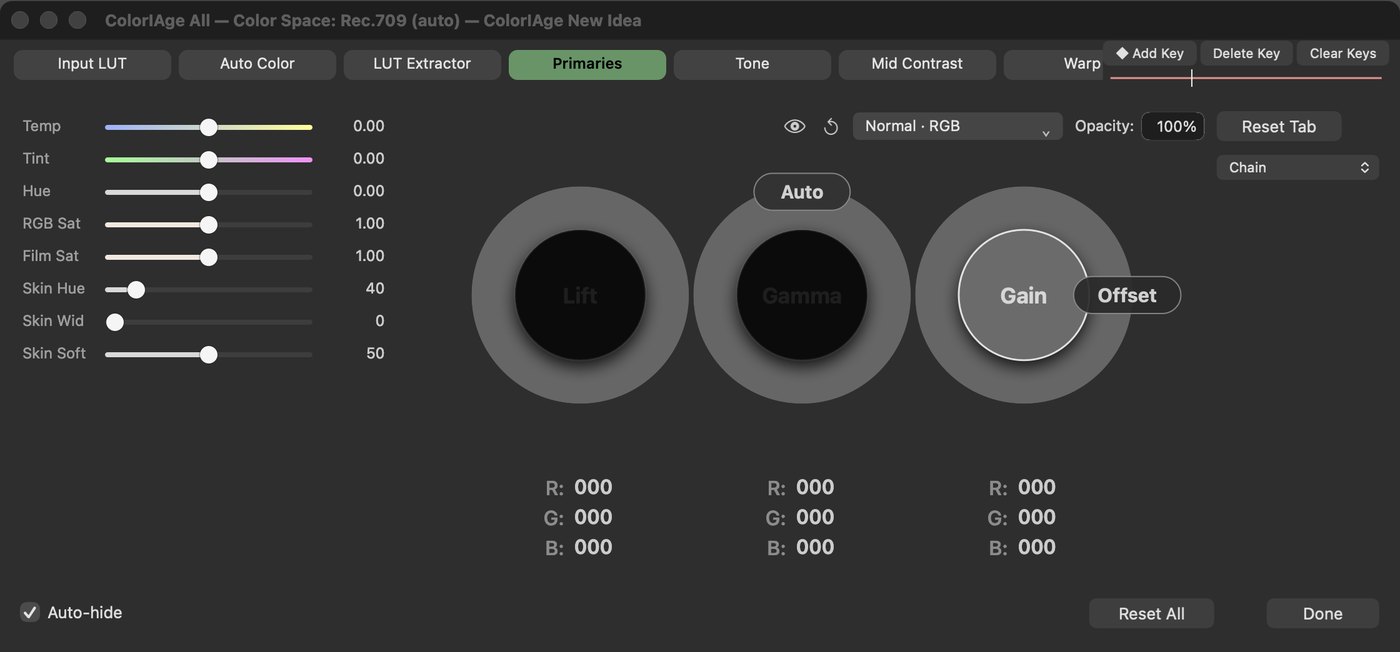Click the Gain color wheel center
The height and width of the screenshot is (652, 1400).
click(1023, 295)
